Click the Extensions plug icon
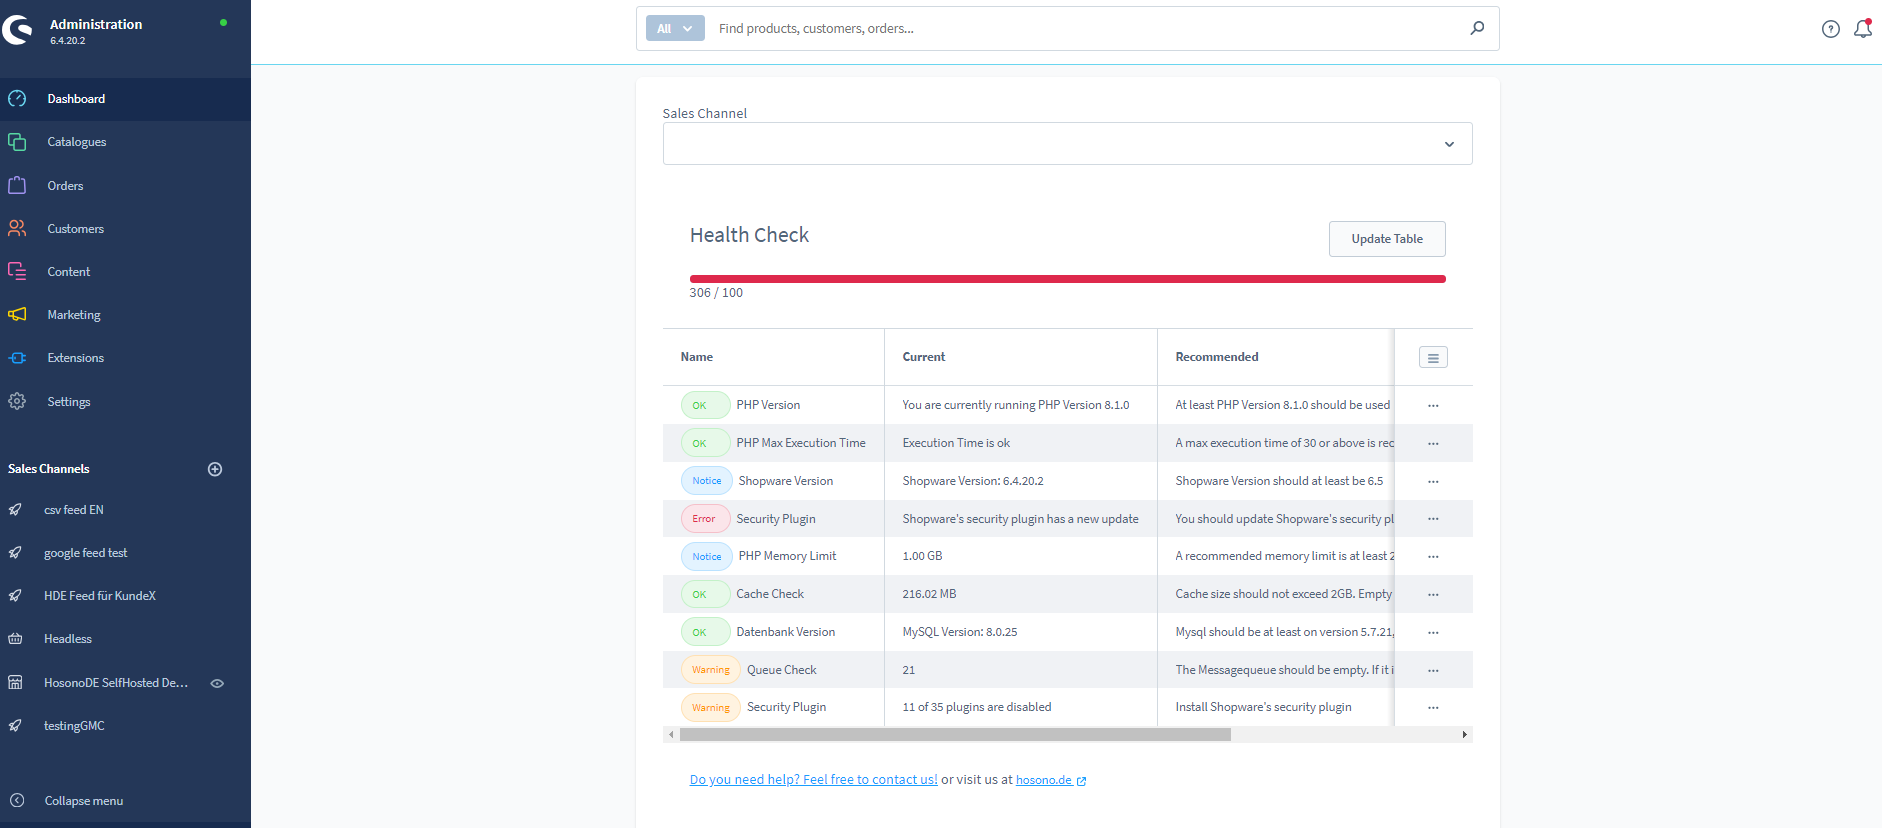1882x828 pixels. 17,358
